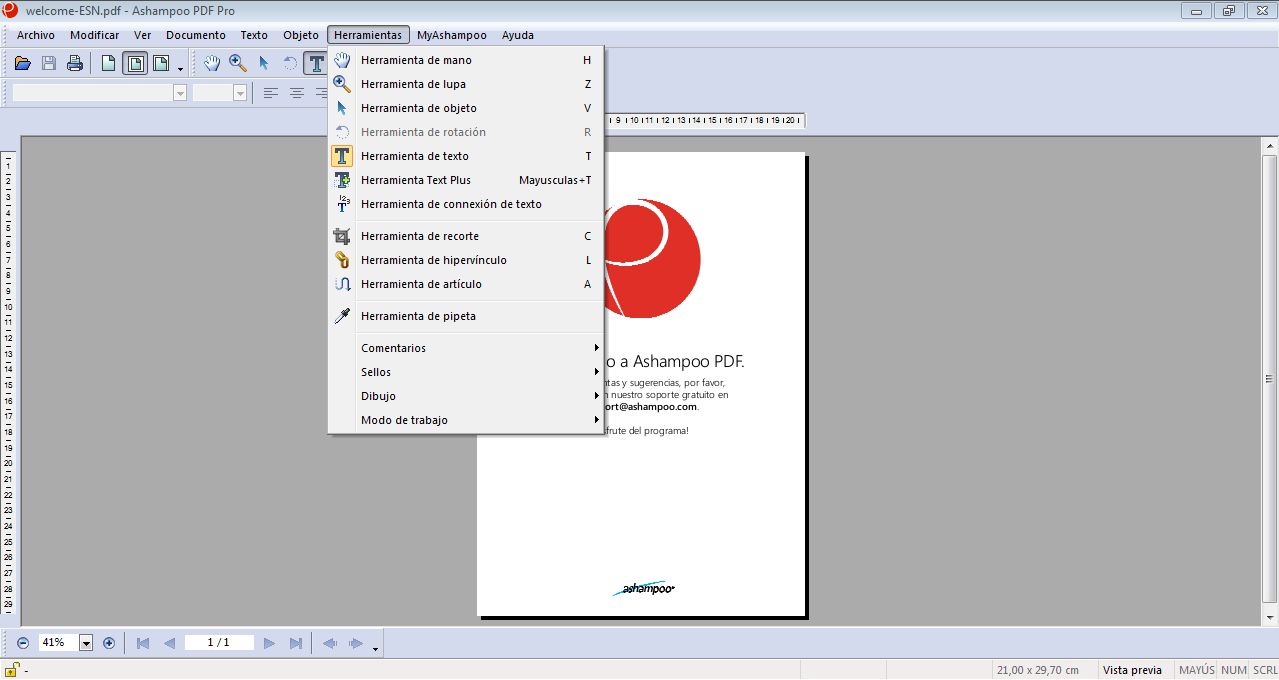Viewport: 1279px width, 680px height.
Task: Open the MyAshampoo menu
Action: pyautogui.click(x=452, y=35)
